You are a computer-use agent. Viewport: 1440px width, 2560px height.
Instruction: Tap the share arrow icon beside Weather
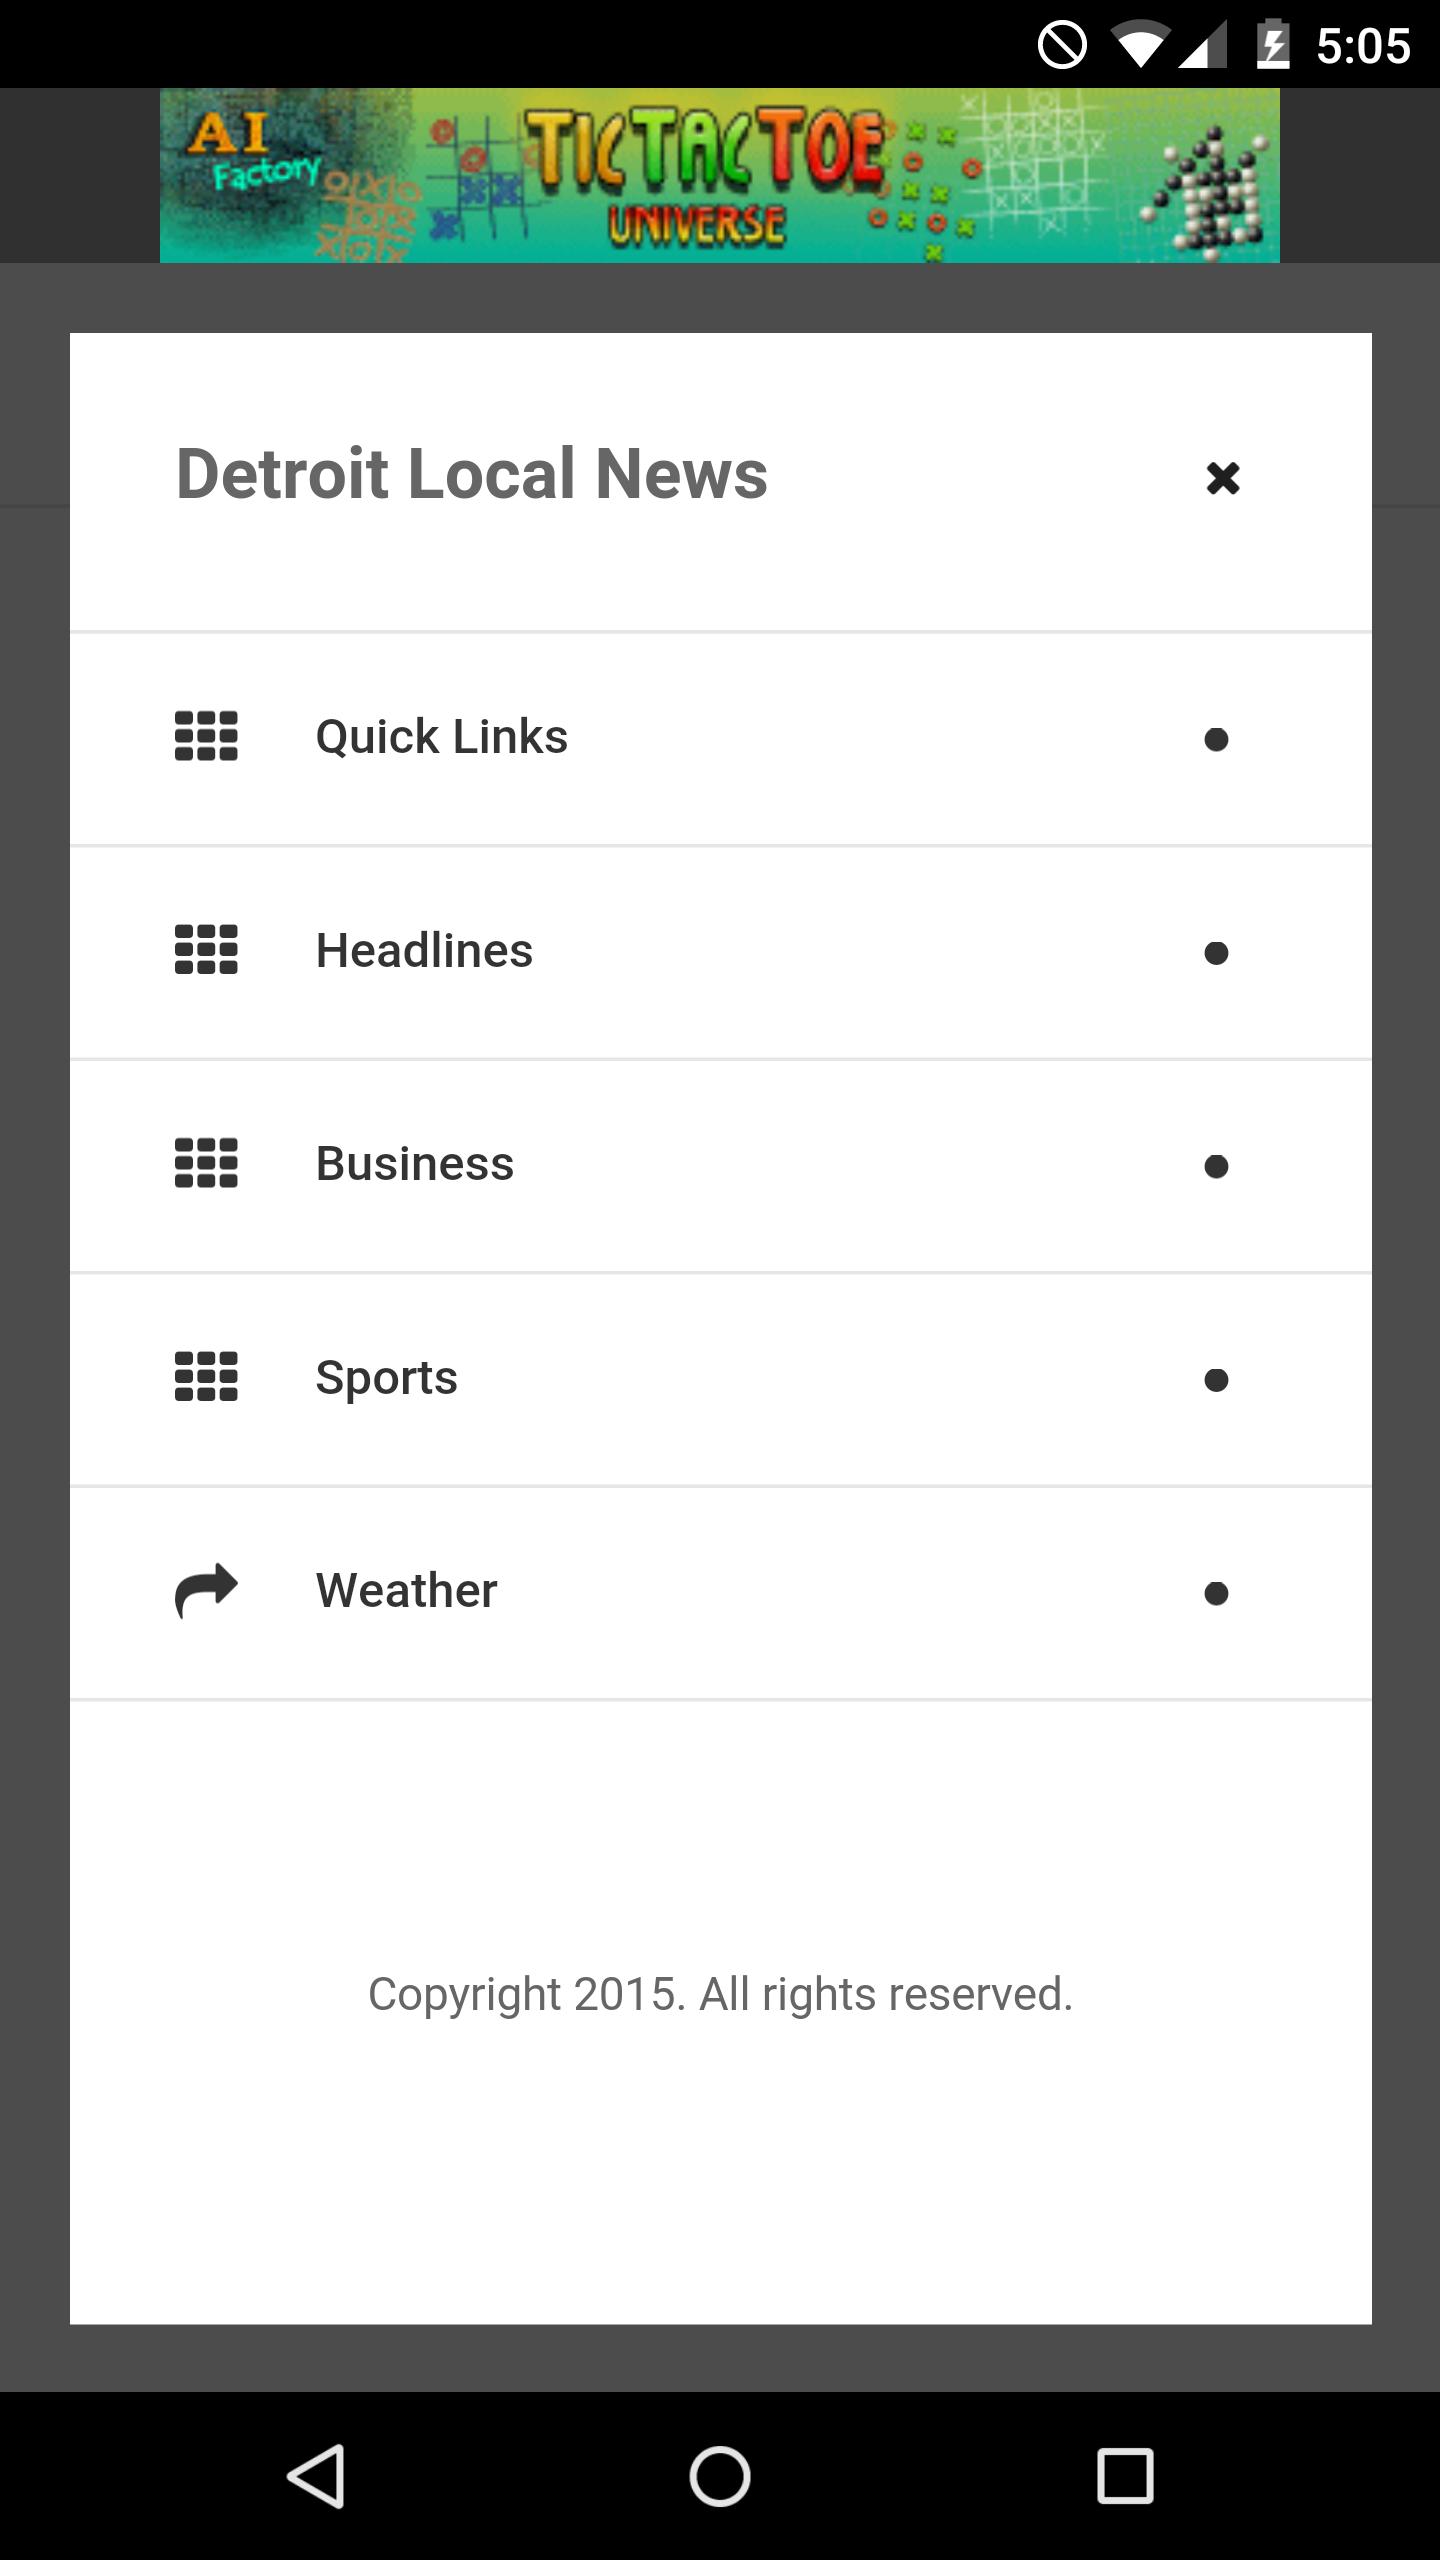pos(206,1590)
